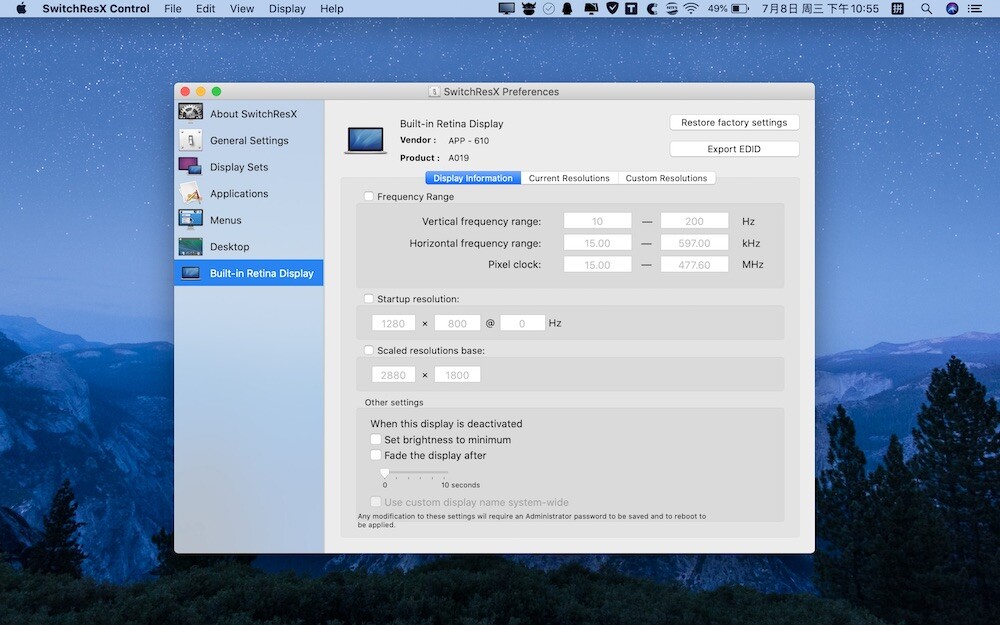Click the menu bar date and time
The height and width of the screenshot is (625, 1000).
(x=820, y=8)
